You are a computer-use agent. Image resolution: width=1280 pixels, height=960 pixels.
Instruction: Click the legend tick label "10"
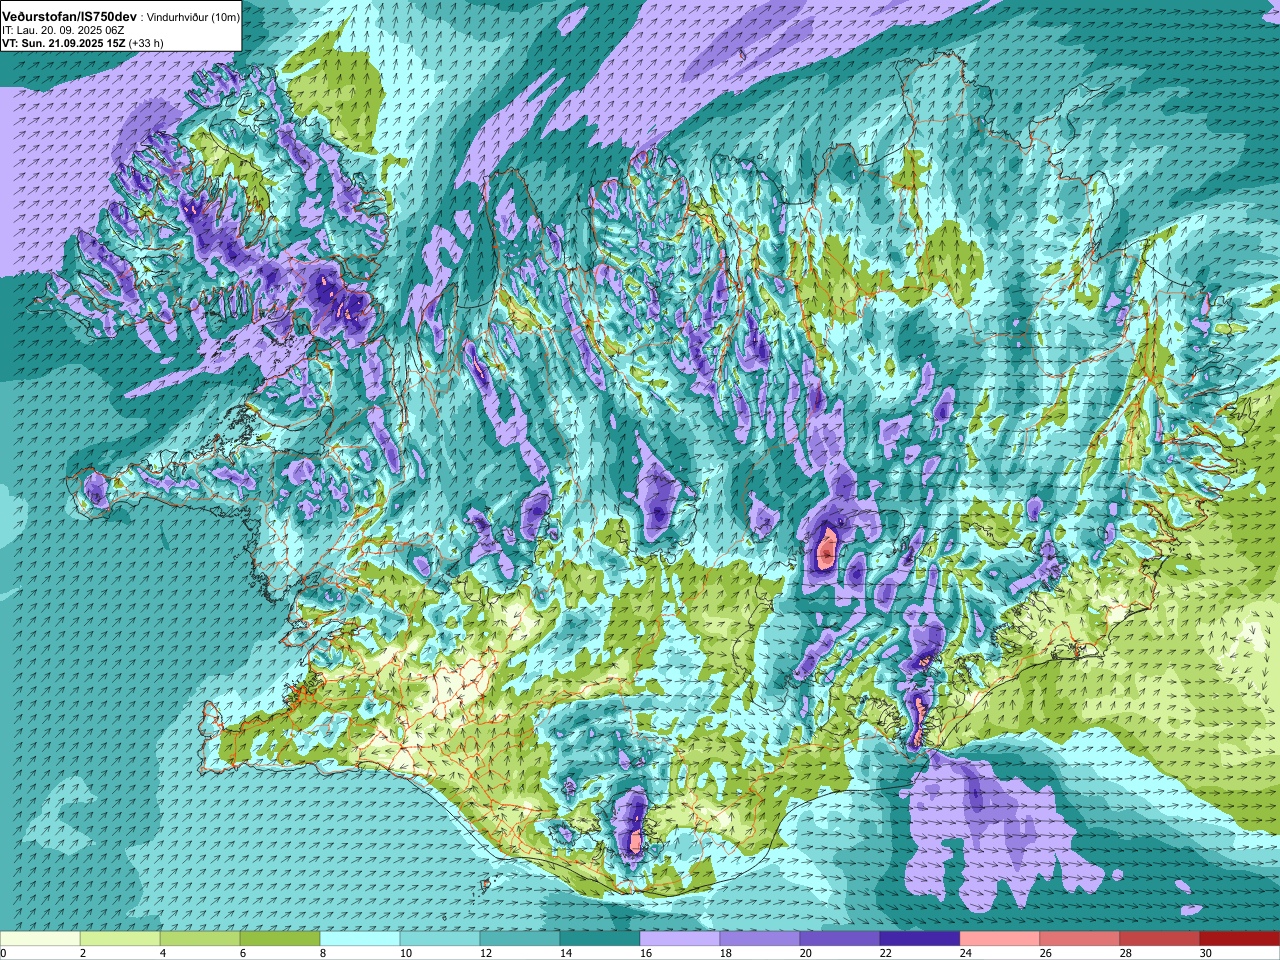pos(405,953)
